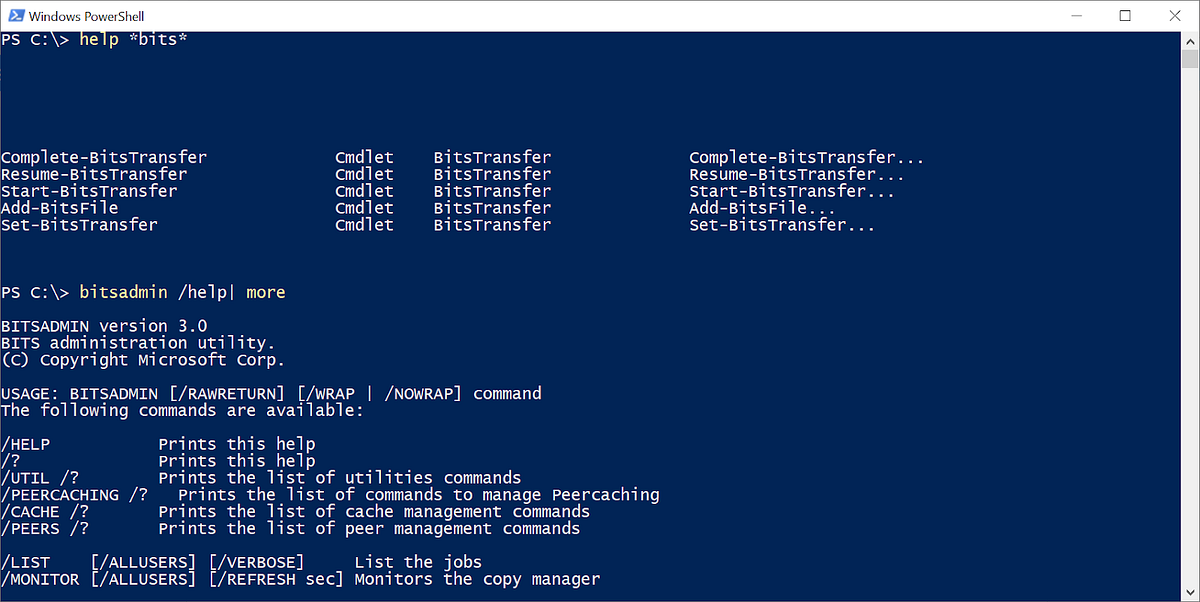
Task: Click the scrollbar up arrow
Action: coord(1189,39)
